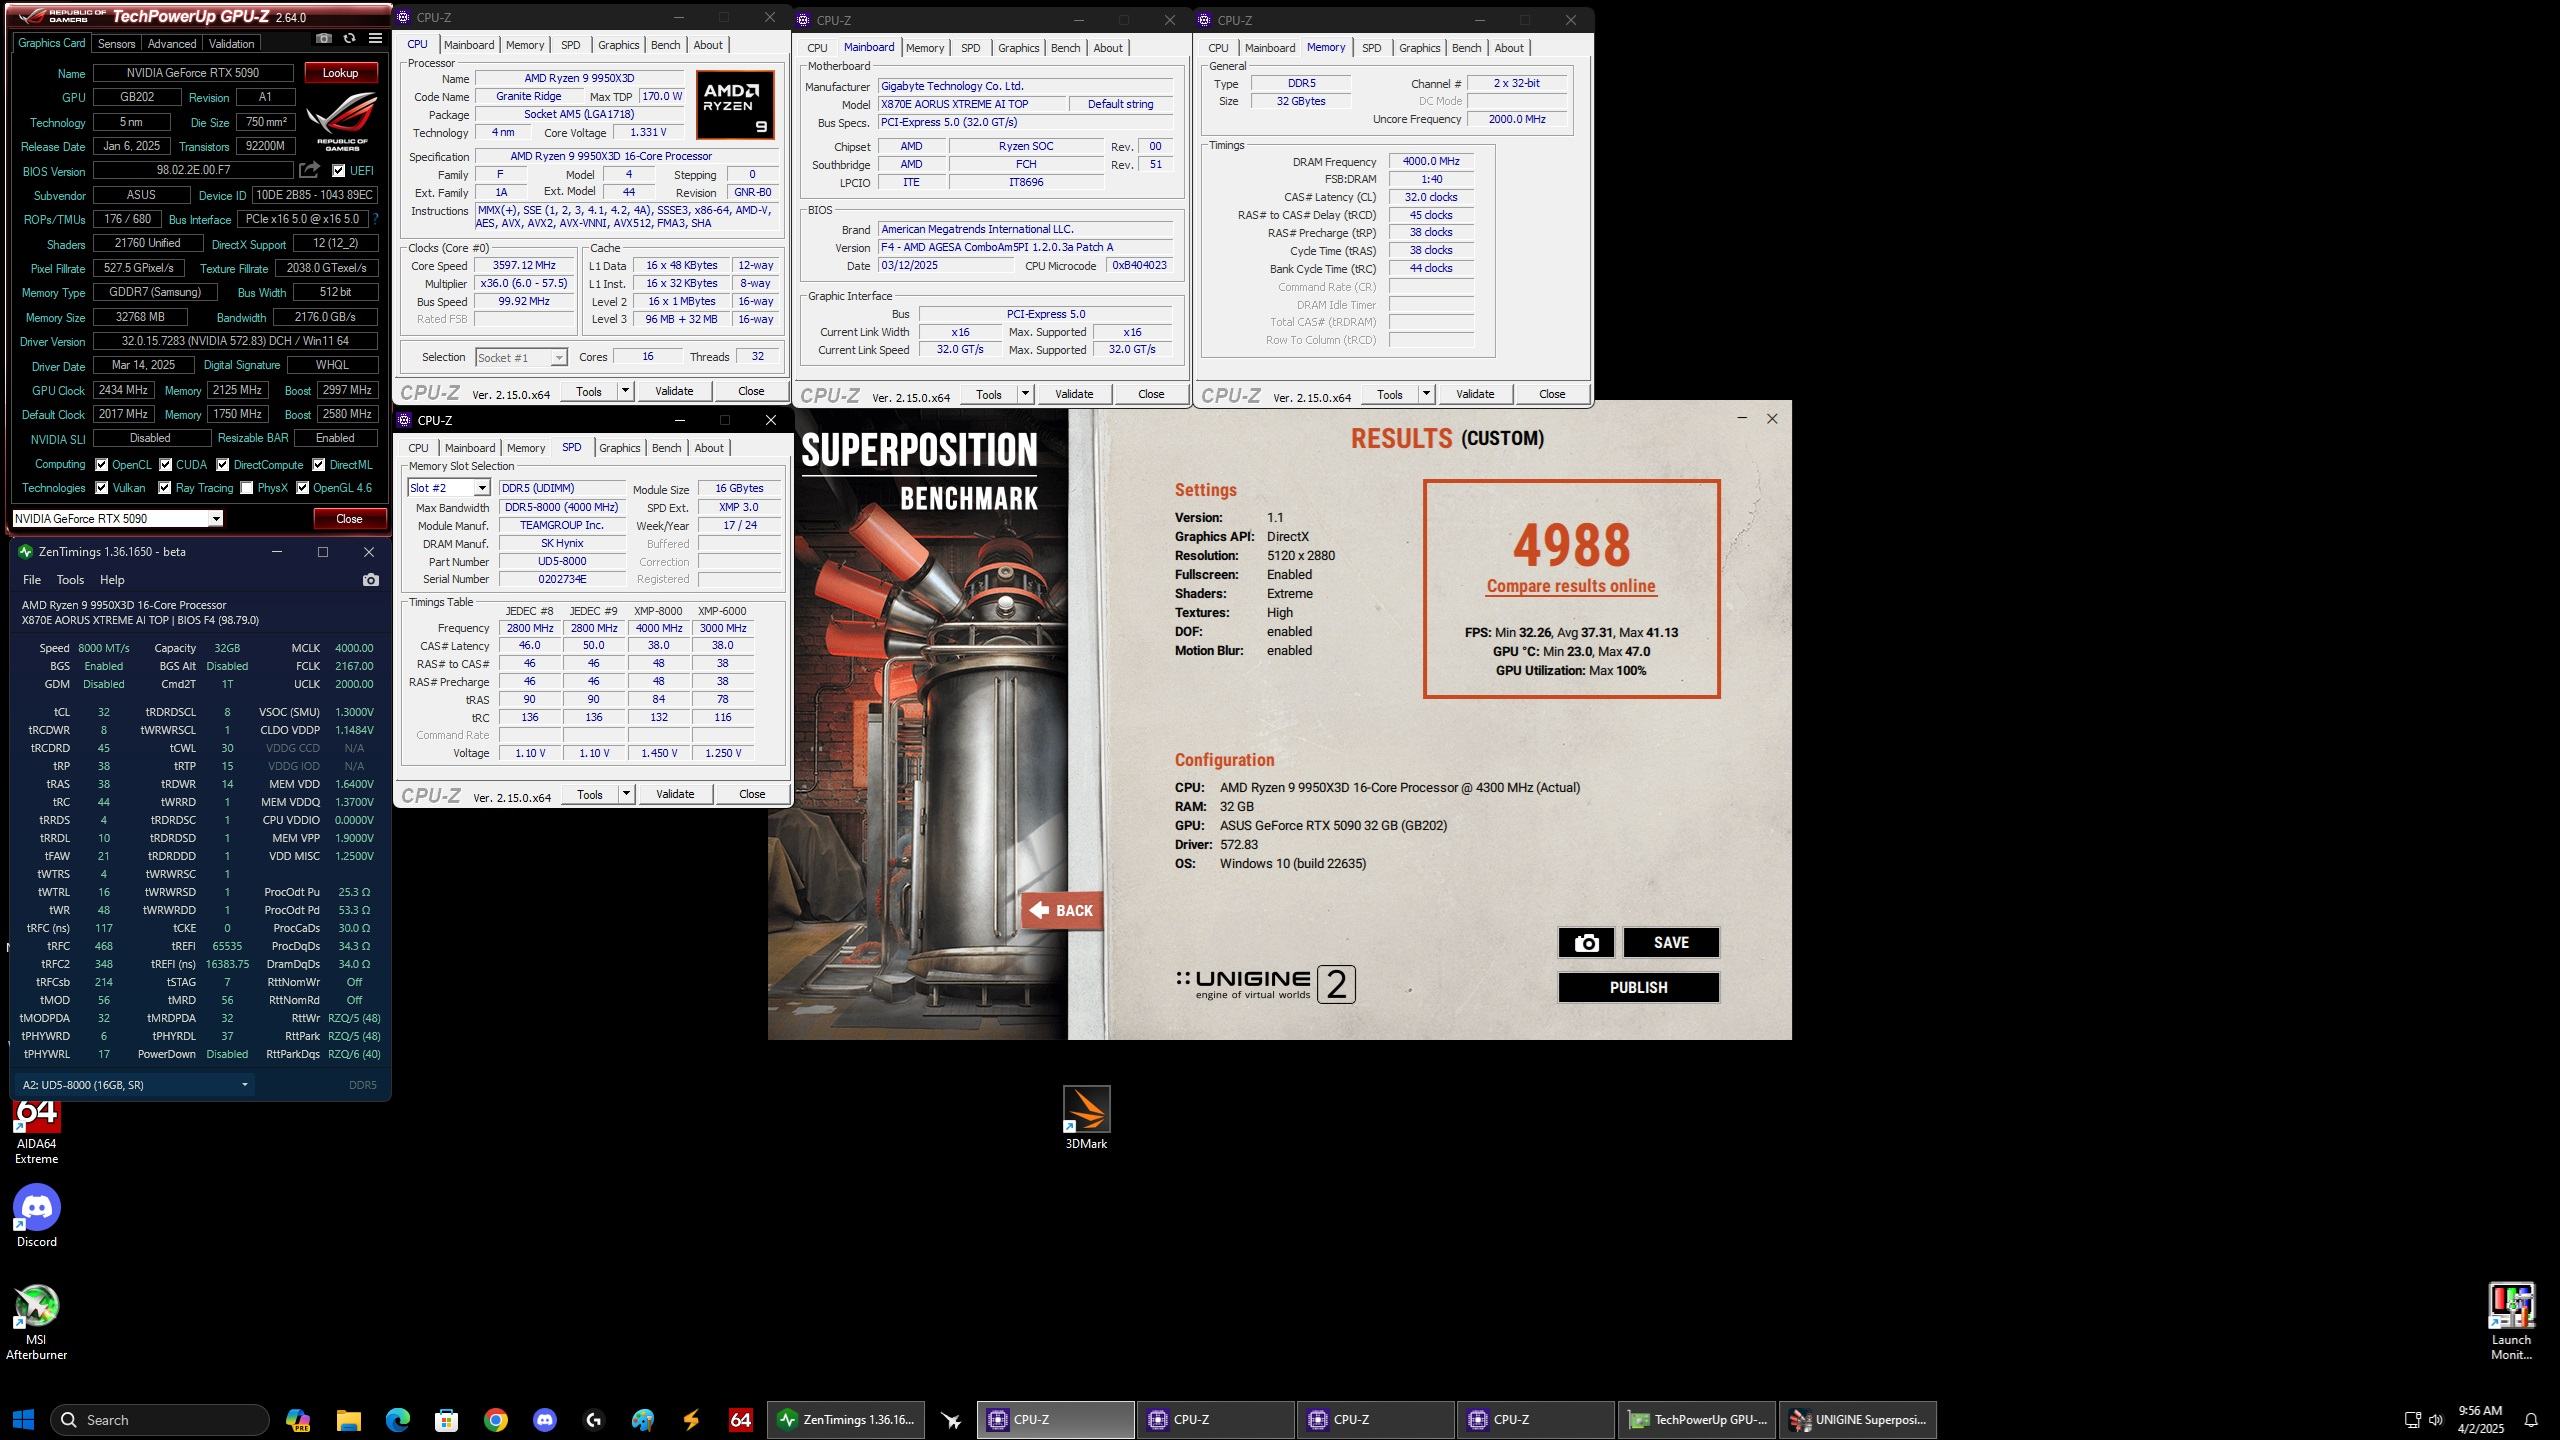Click the Superposition PUBLISH button
The height and width of the screenshot is (1440, 2560).
click(1638, 987)
